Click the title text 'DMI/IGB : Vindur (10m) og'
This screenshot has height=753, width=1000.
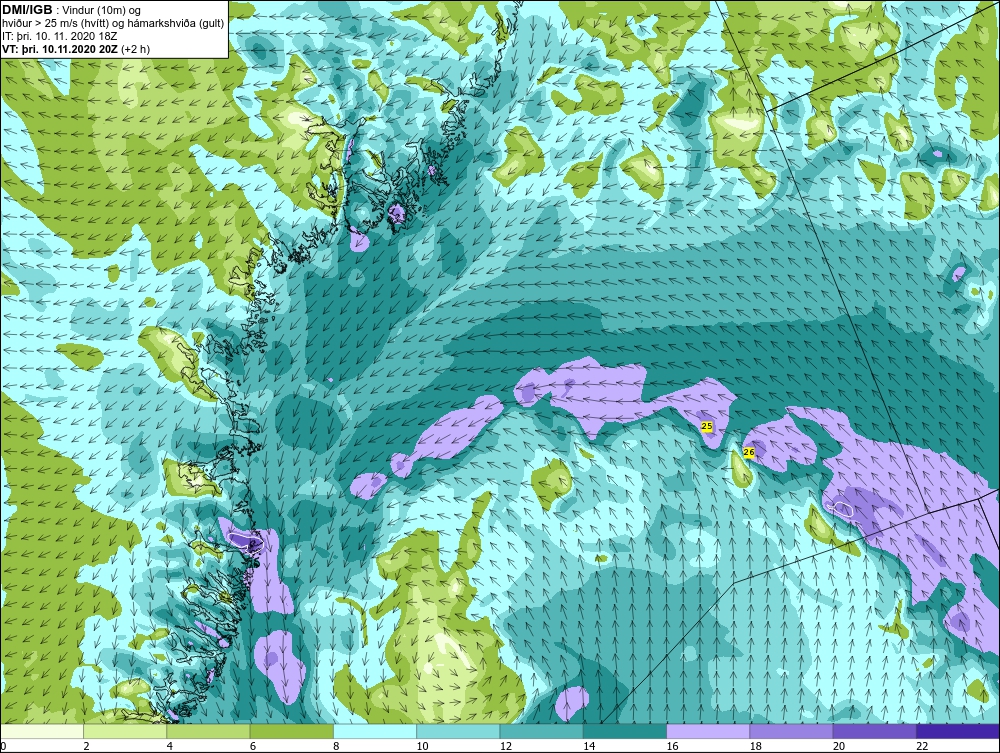click(x=71, y=10)
